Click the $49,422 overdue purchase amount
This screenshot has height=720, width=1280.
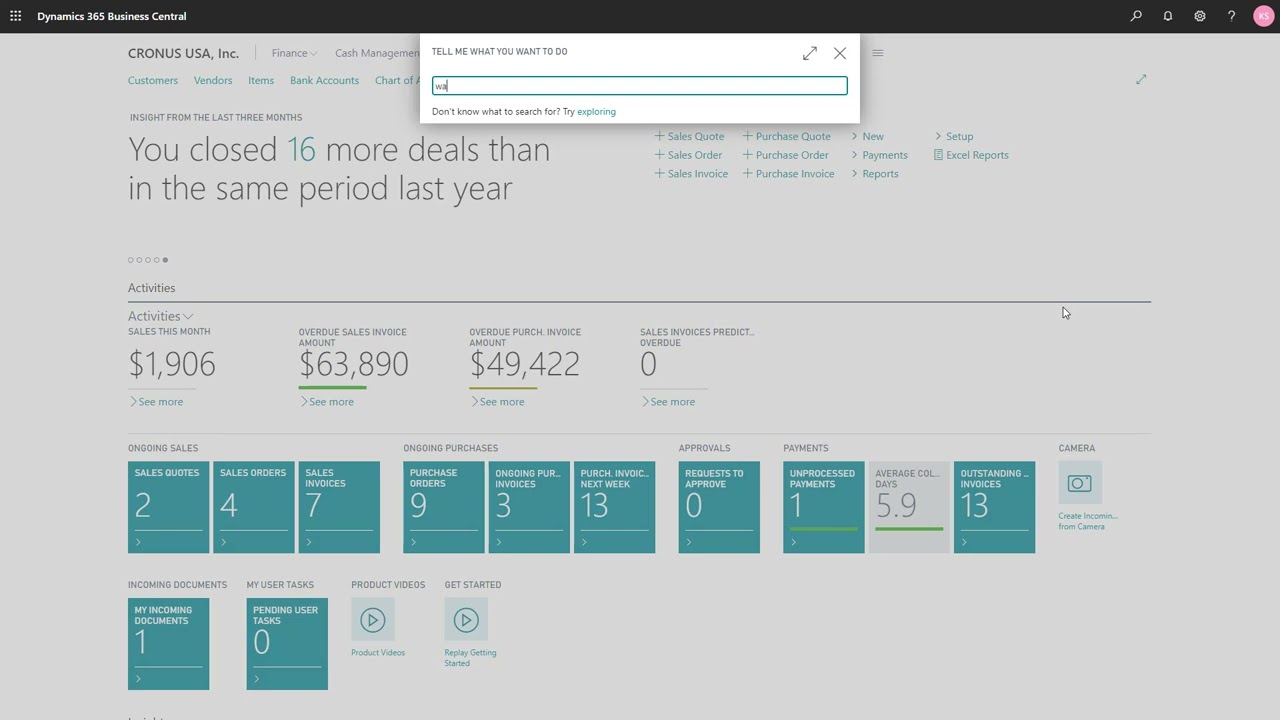click(525, 364)
